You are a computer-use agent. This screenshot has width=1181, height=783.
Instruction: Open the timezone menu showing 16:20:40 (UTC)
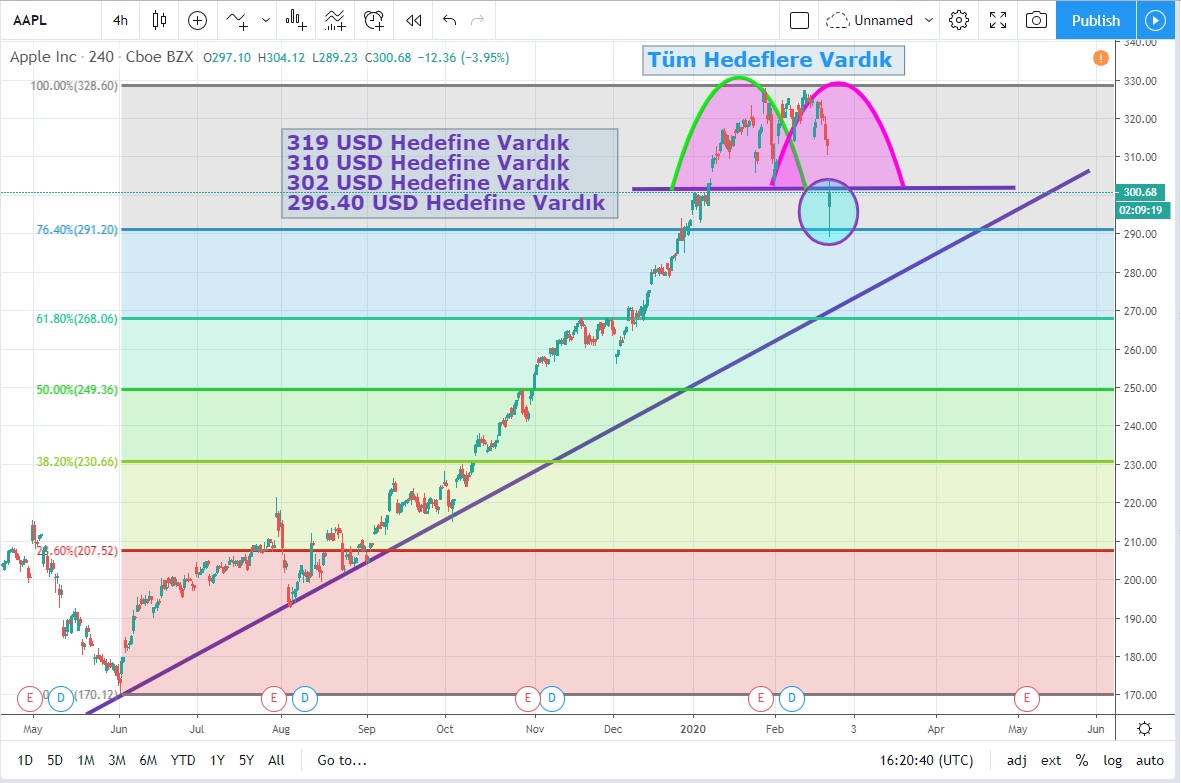926,760
